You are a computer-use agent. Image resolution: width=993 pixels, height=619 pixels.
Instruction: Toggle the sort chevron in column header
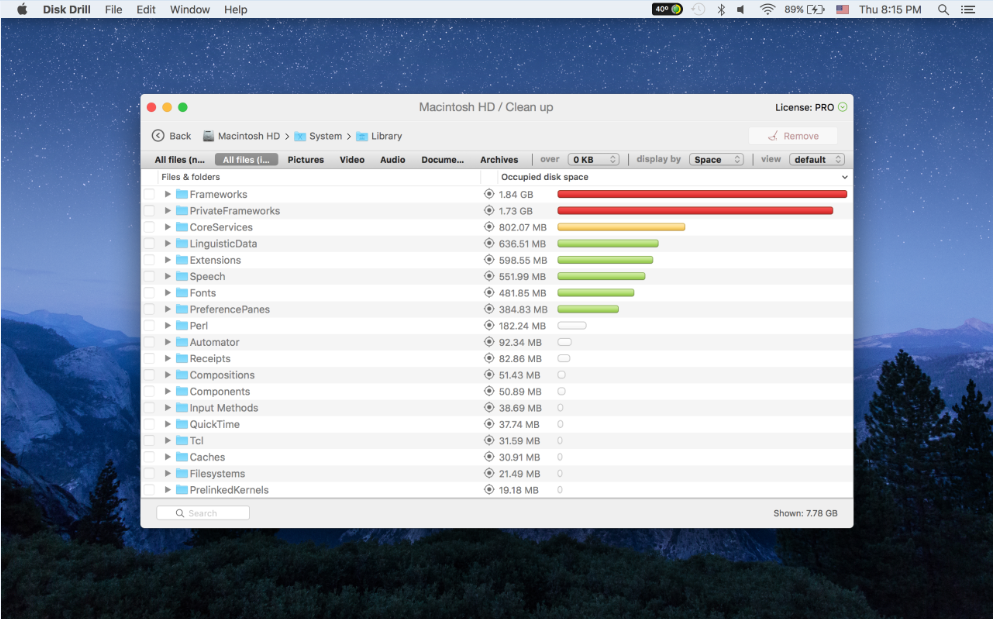(844, 177)
